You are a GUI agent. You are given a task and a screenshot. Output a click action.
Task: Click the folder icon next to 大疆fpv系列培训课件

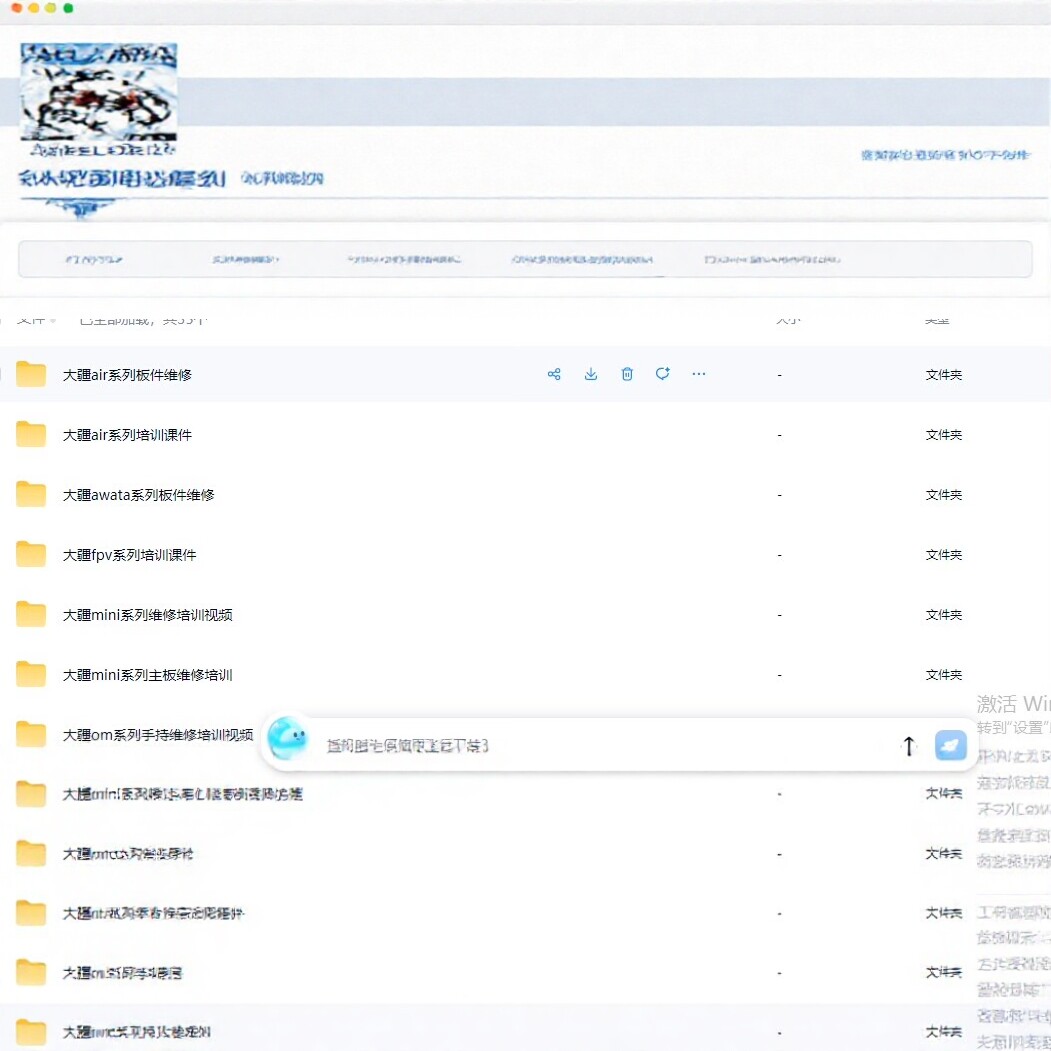click(x=31, y=553)
